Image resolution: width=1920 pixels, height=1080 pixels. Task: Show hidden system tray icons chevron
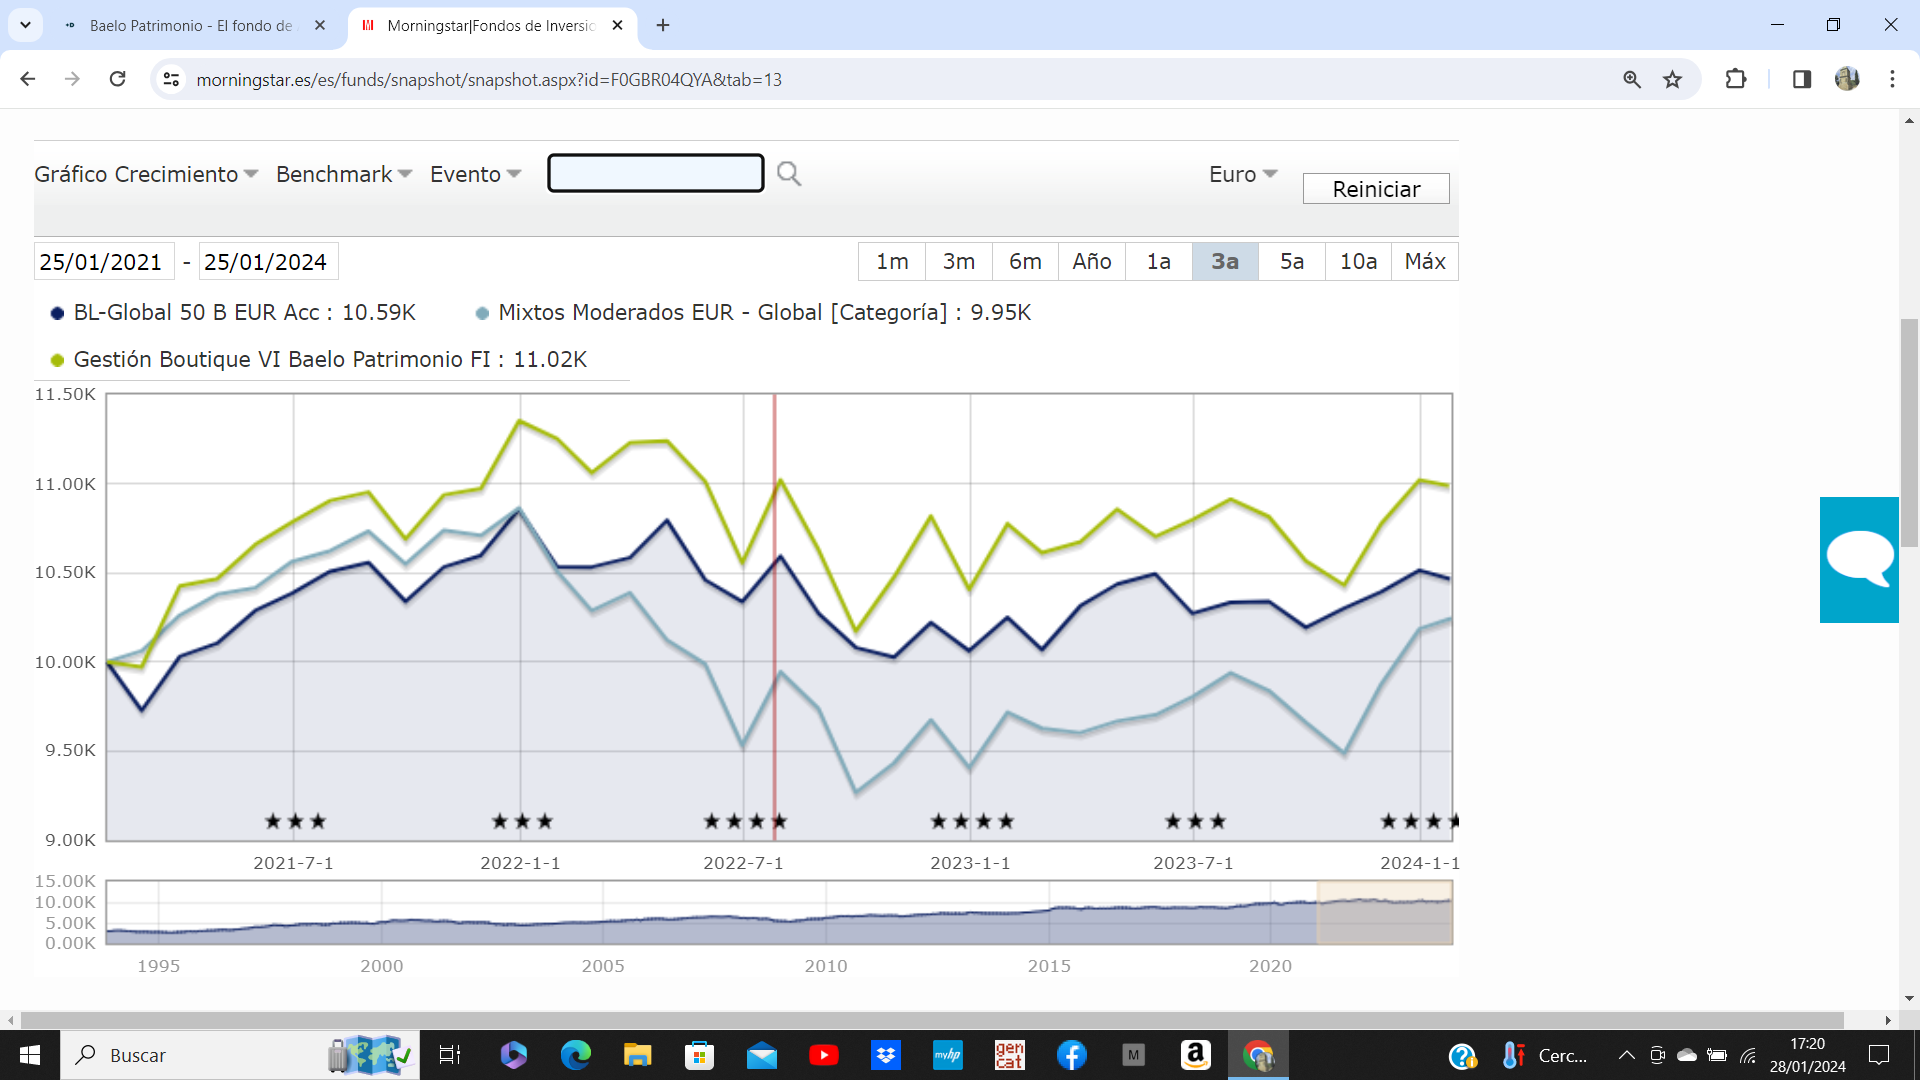point(1627,1055)
